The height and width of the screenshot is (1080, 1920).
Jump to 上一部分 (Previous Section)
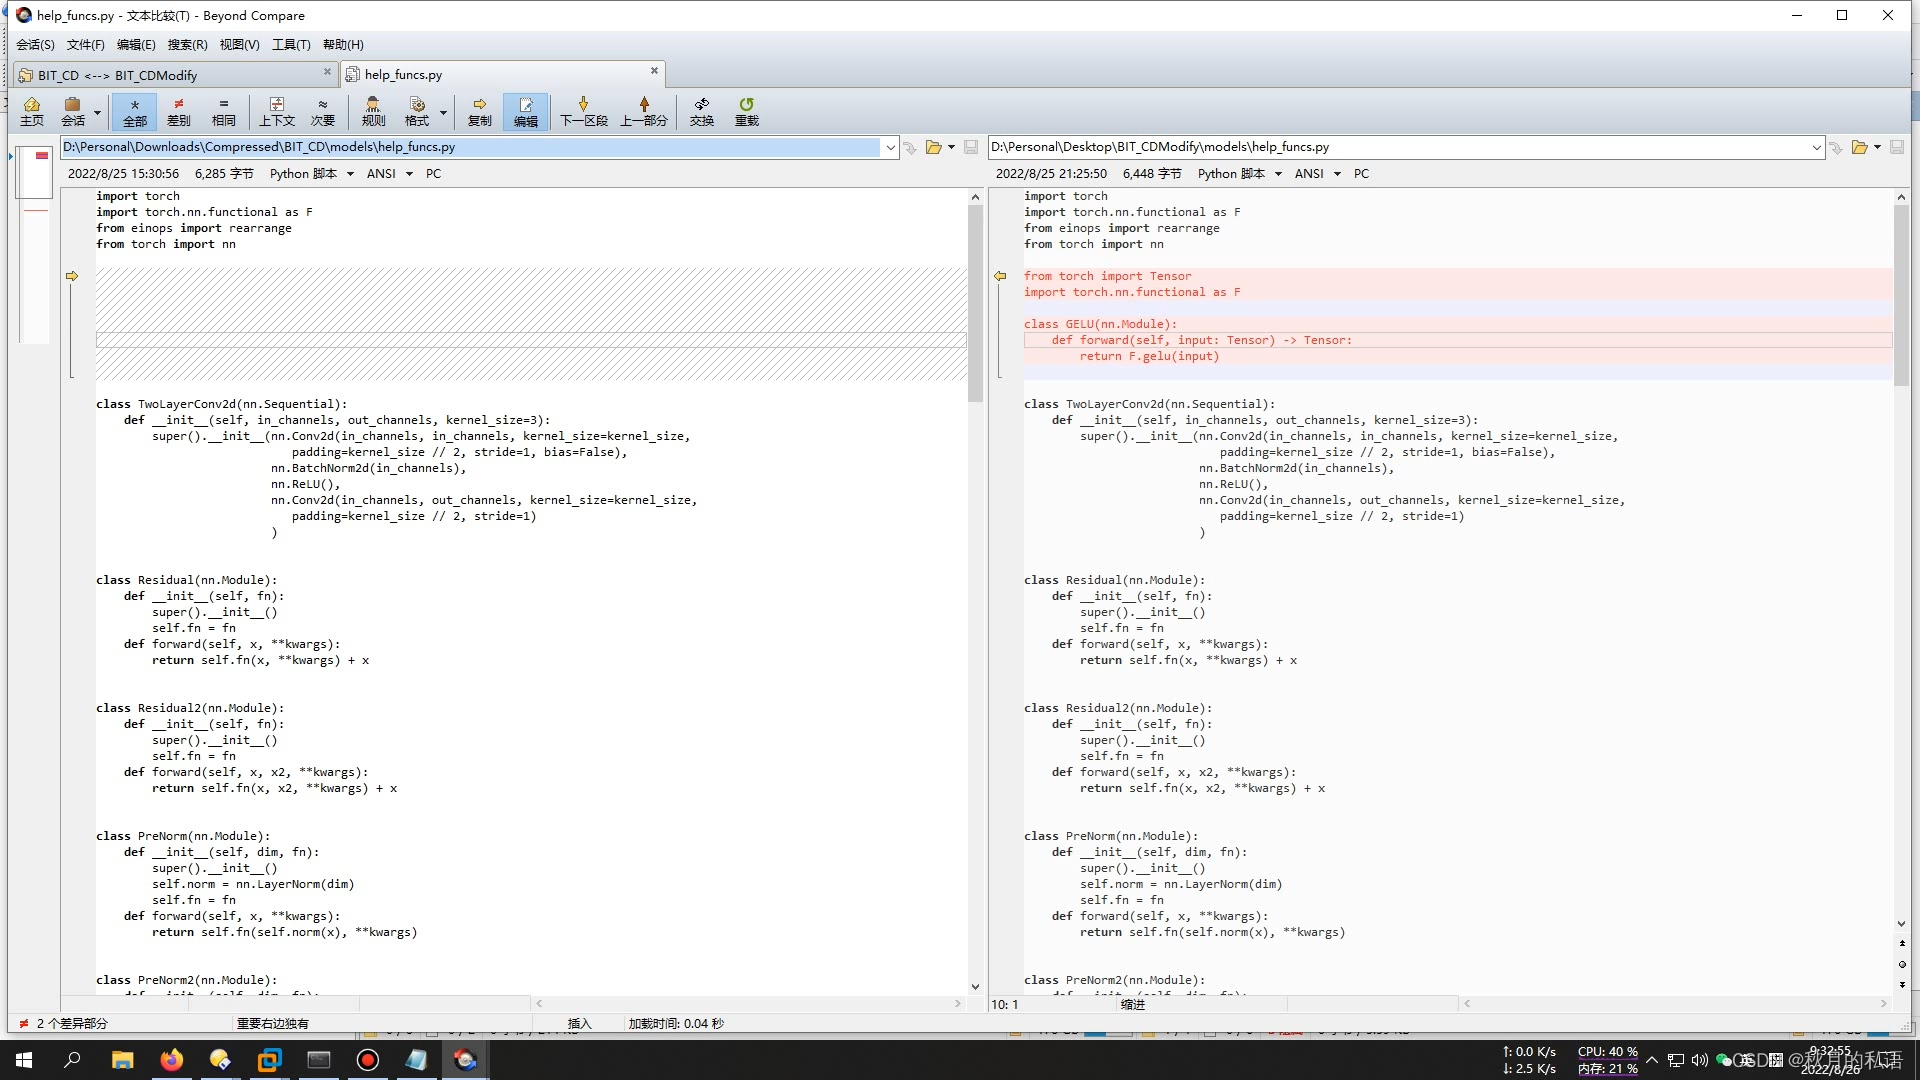[644, 111]
